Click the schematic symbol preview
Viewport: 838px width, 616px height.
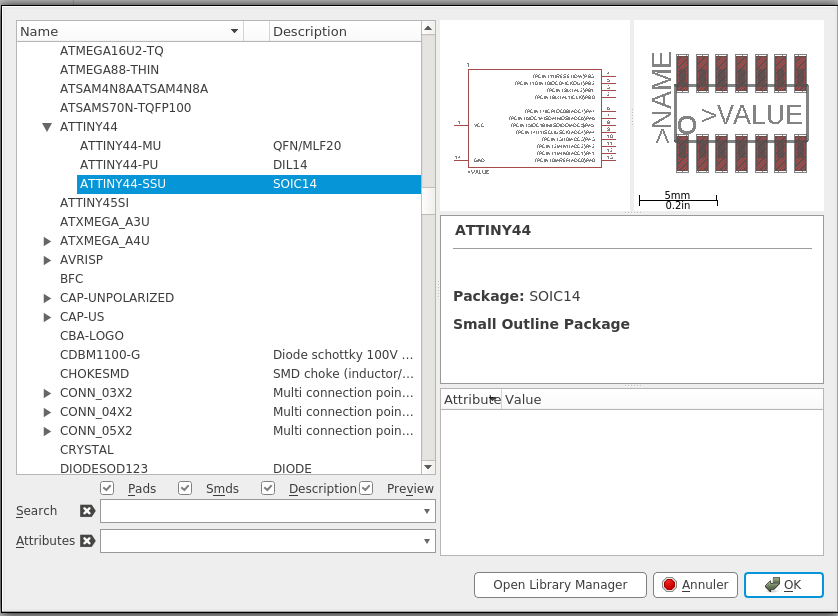(535, 118)
